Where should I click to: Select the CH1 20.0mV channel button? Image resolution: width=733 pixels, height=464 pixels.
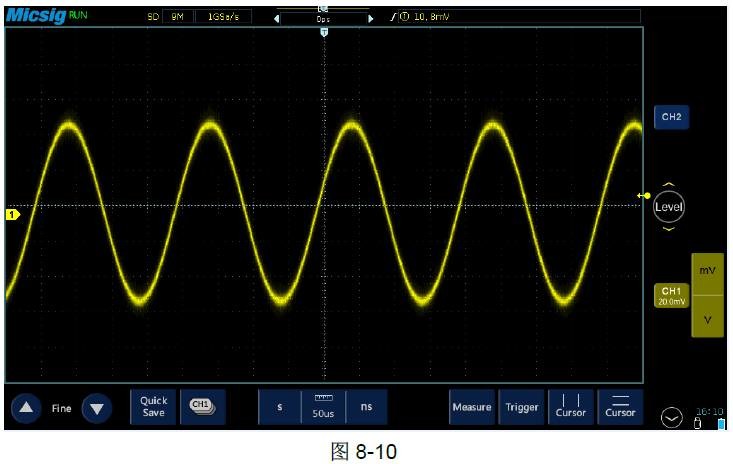(671, 296)
